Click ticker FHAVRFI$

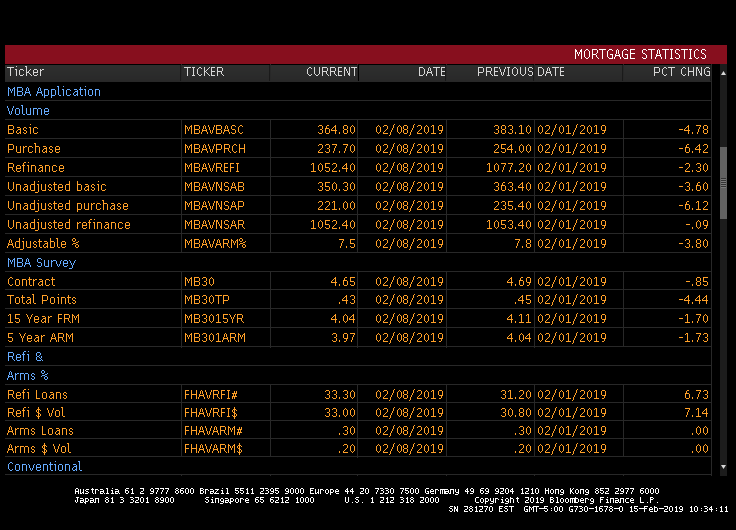[x=211, y=413]
